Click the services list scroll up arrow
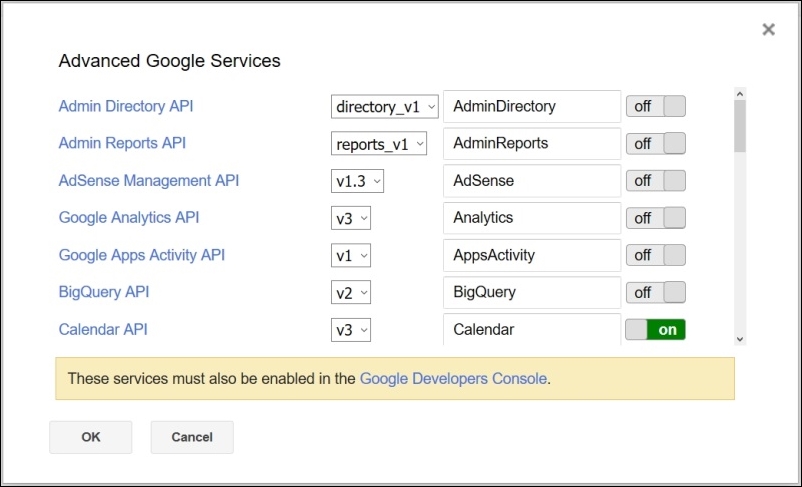Screen dimensions: 802x487 (740, 94)
